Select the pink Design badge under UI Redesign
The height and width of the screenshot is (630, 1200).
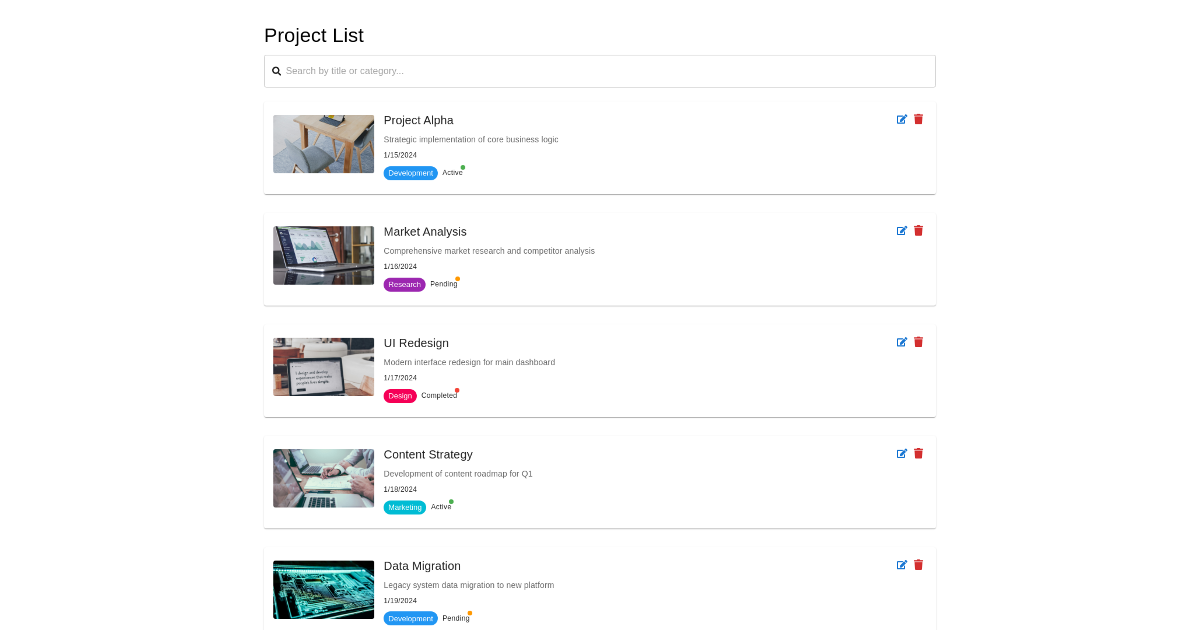click(400, 395)
